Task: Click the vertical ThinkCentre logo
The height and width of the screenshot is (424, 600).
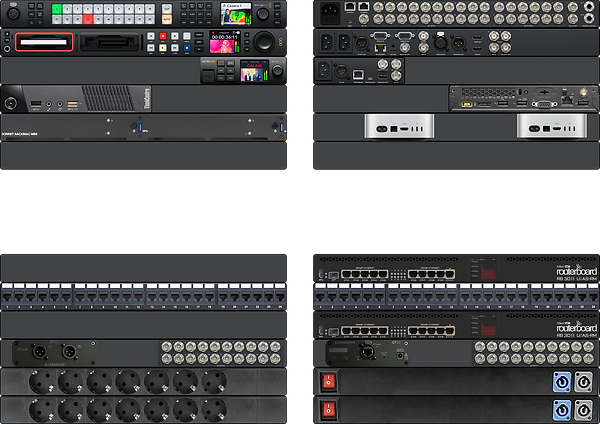Action: [147, 99]
